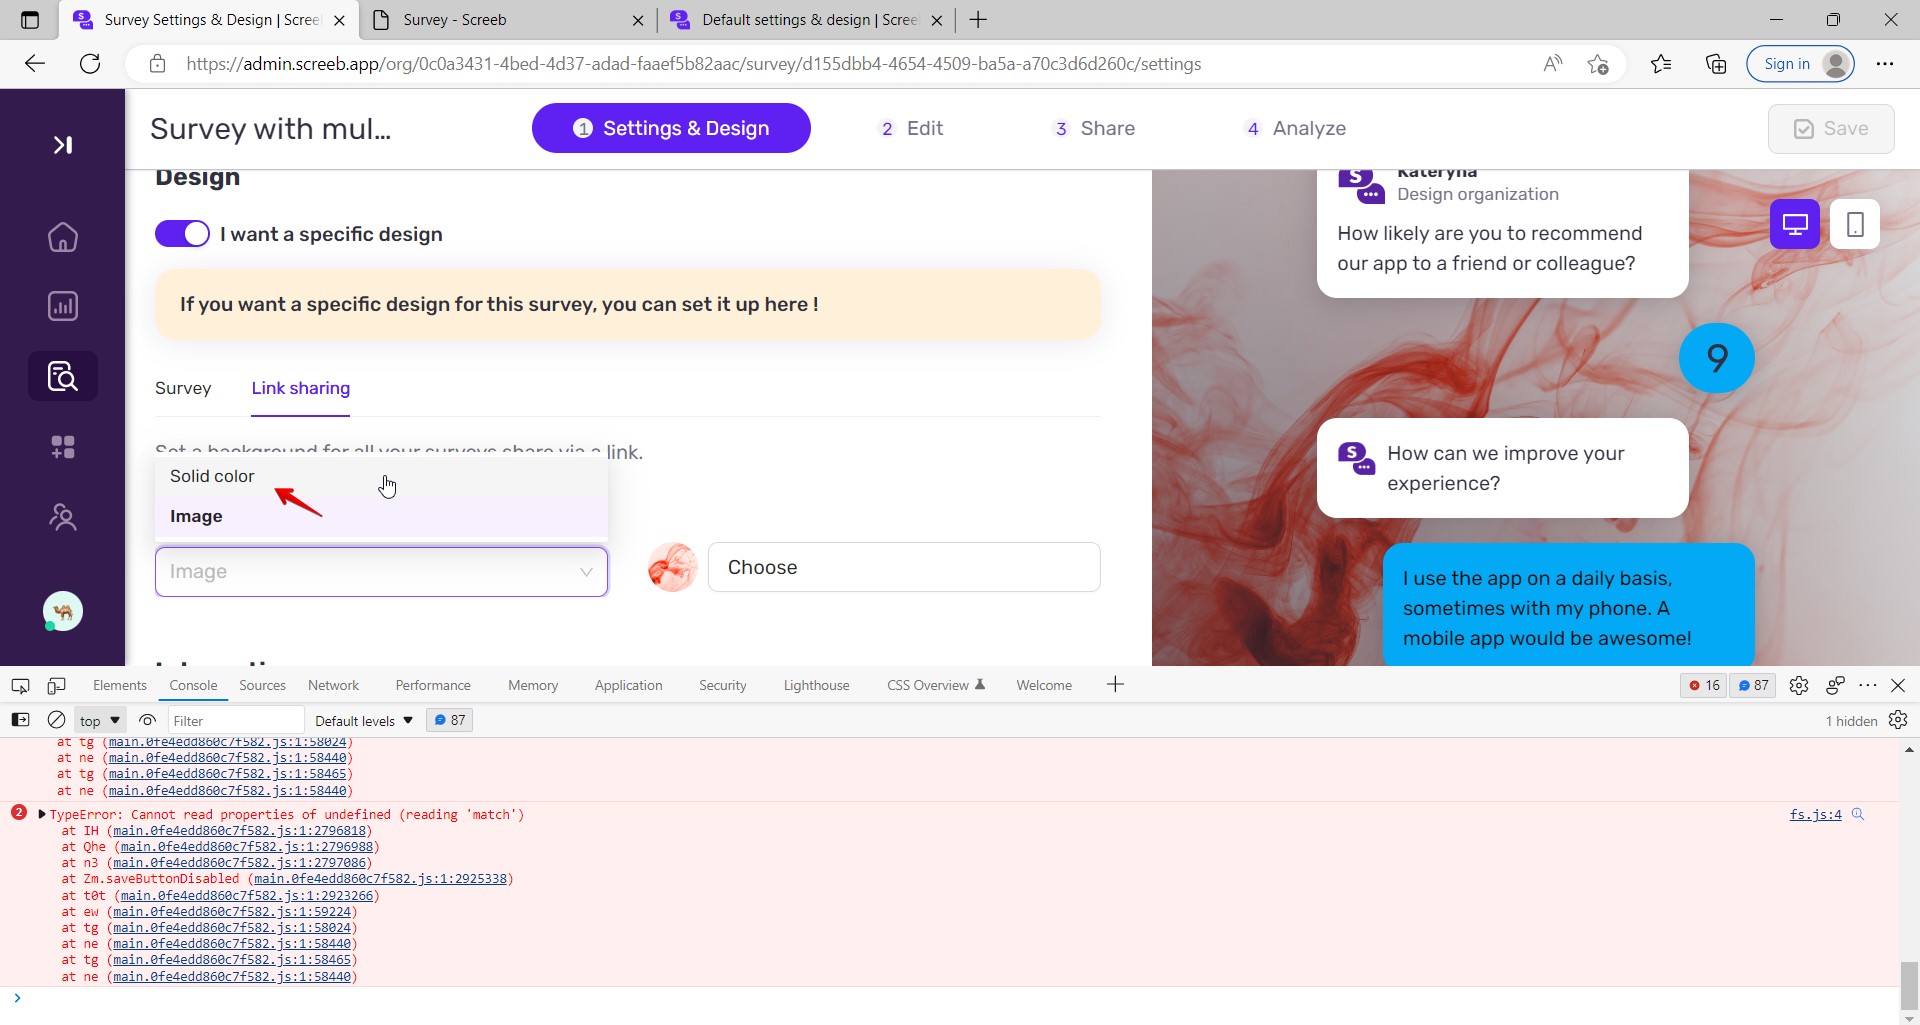Go to the Share step

(x=1094, y=128)
